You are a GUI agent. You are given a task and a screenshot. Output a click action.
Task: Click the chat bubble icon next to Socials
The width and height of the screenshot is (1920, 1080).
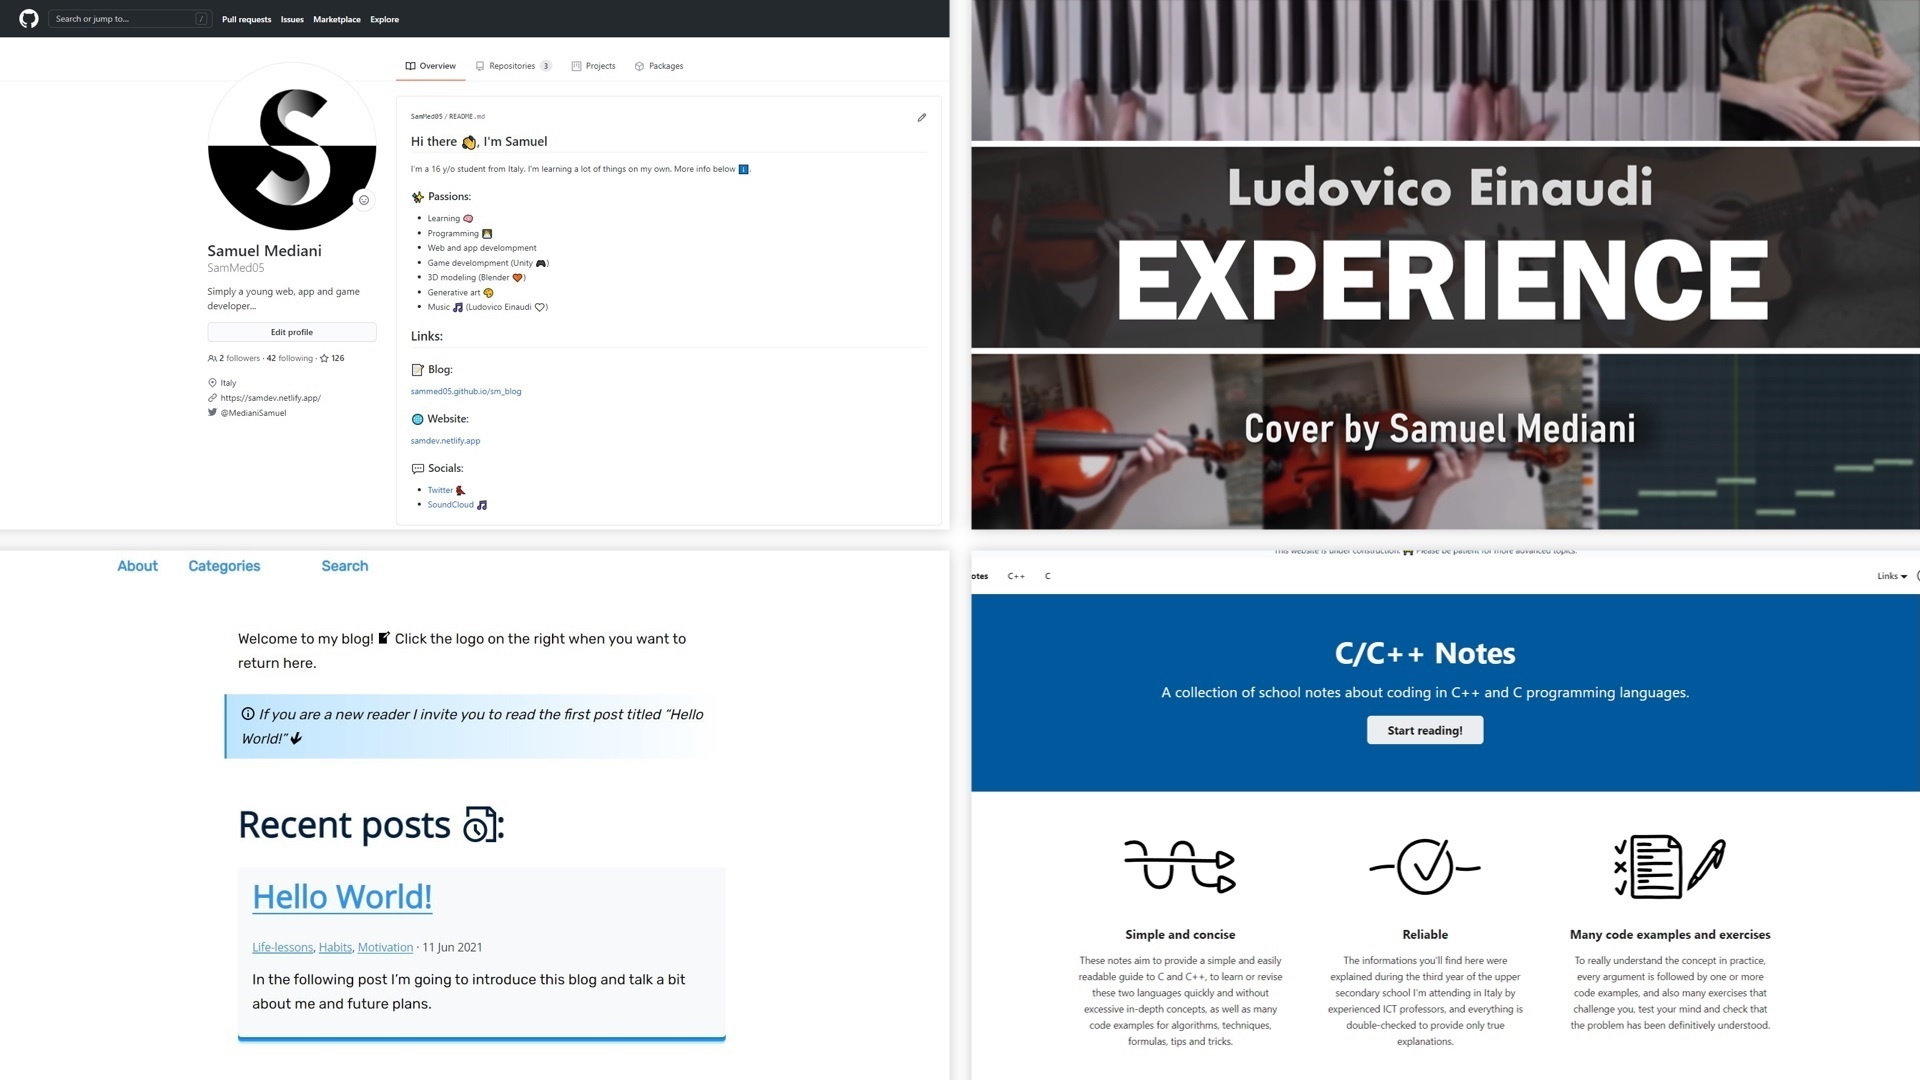click(417, 468)
